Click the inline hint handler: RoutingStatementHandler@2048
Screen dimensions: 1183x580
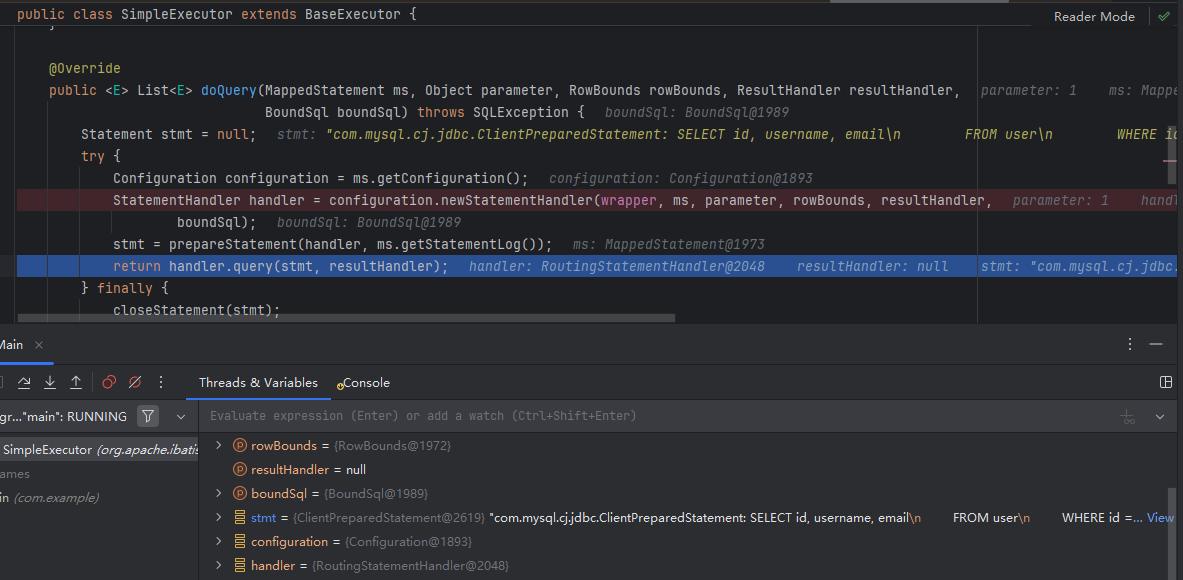[616, 266]
